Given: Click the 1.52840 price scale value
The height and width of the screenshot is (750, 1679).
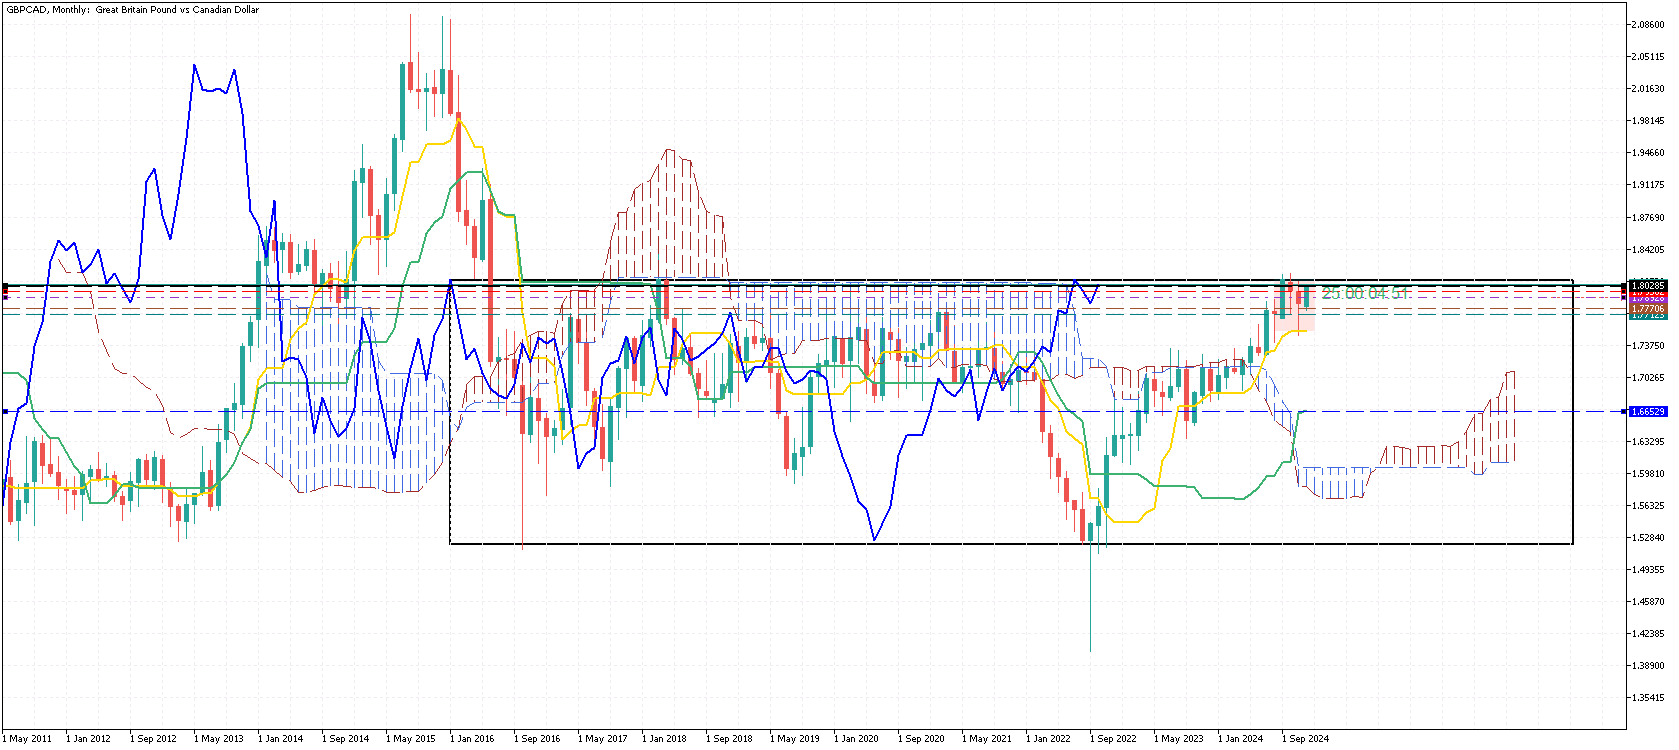Looking at the screenshot, I should tap(1648, 538).
